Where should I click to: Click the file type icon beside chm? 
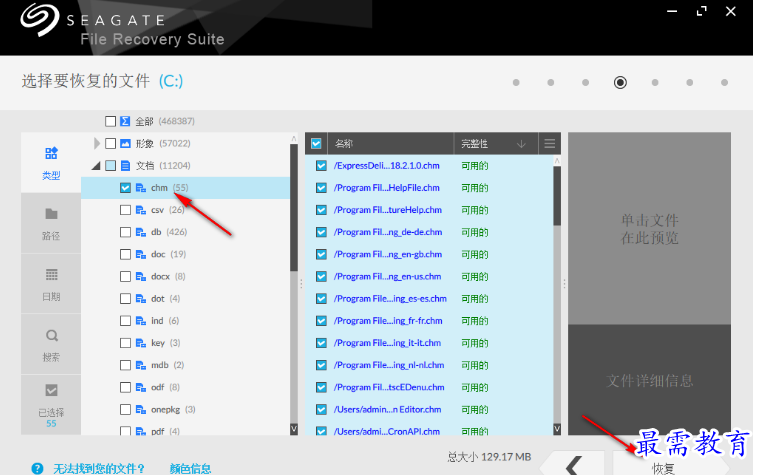[x=141, y=187]
